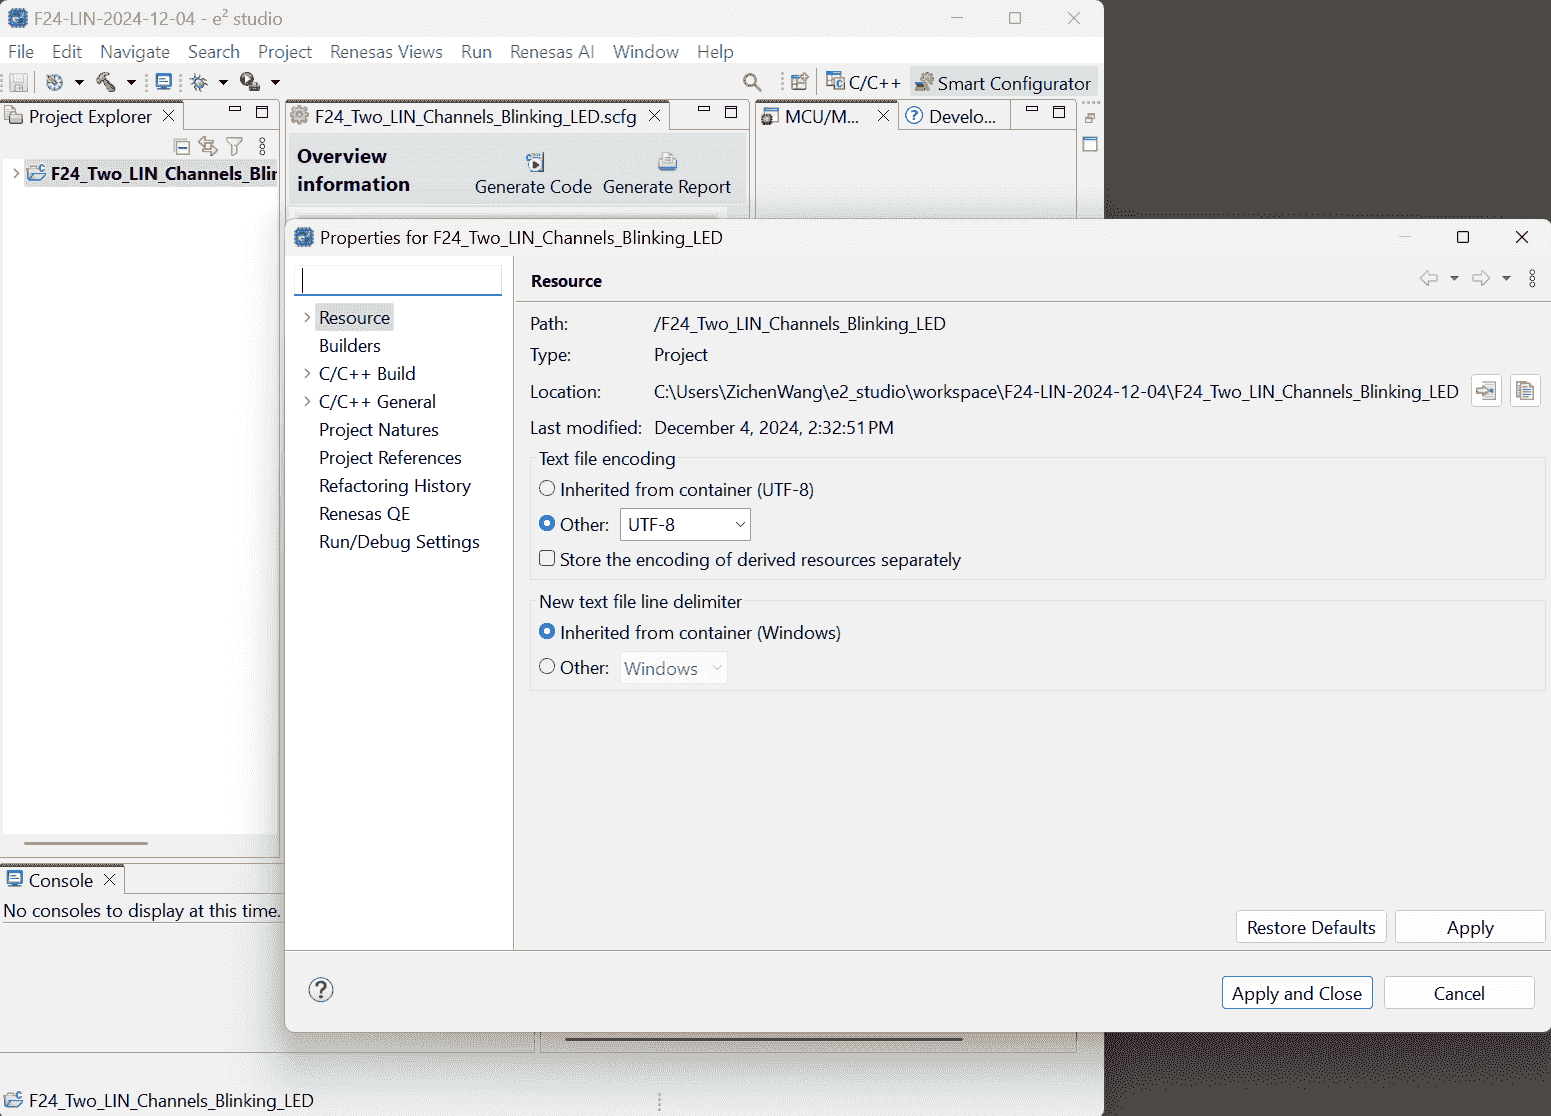Click the hammer Build toolbar icon
Screen dimensions: 1551x1116
click(x=106, y=82)
